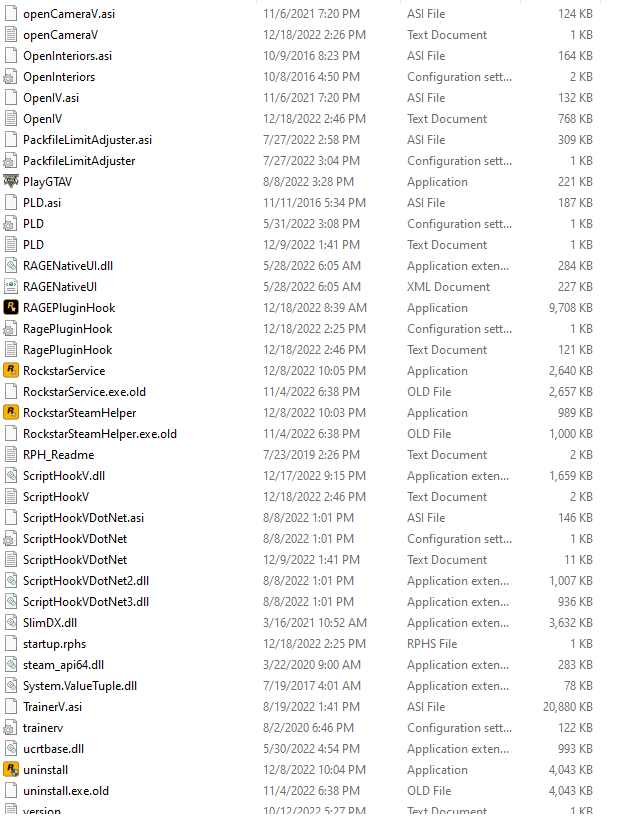The width and height of the screenshot is (621, 816).
Task: Click the RAGENativeUI.dll file icon
Action: (10, 265)
